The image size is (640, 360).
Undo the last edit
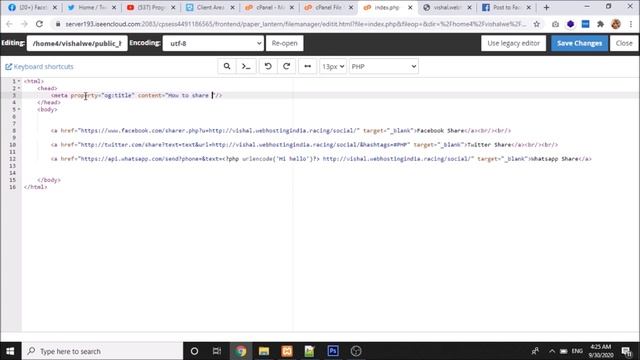pyautogui.click(x=268, y=67)
